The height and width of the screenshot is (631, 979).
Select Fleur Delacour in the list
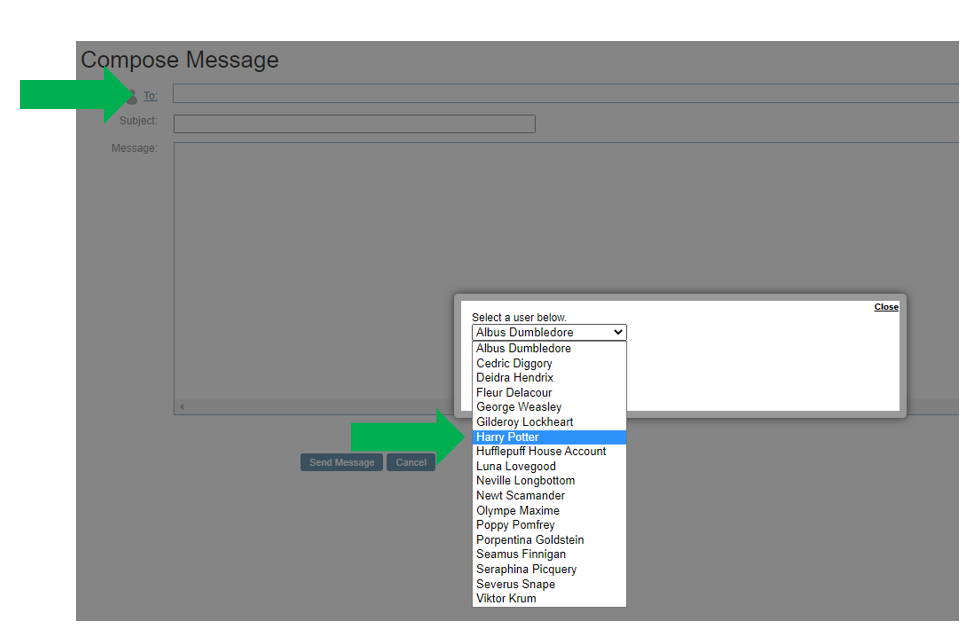tap(549, 393)
